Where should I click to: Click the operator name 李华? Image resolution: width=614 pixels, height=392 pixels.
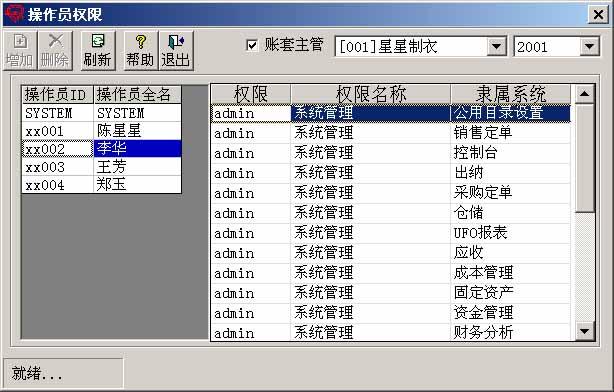(137, 149)
